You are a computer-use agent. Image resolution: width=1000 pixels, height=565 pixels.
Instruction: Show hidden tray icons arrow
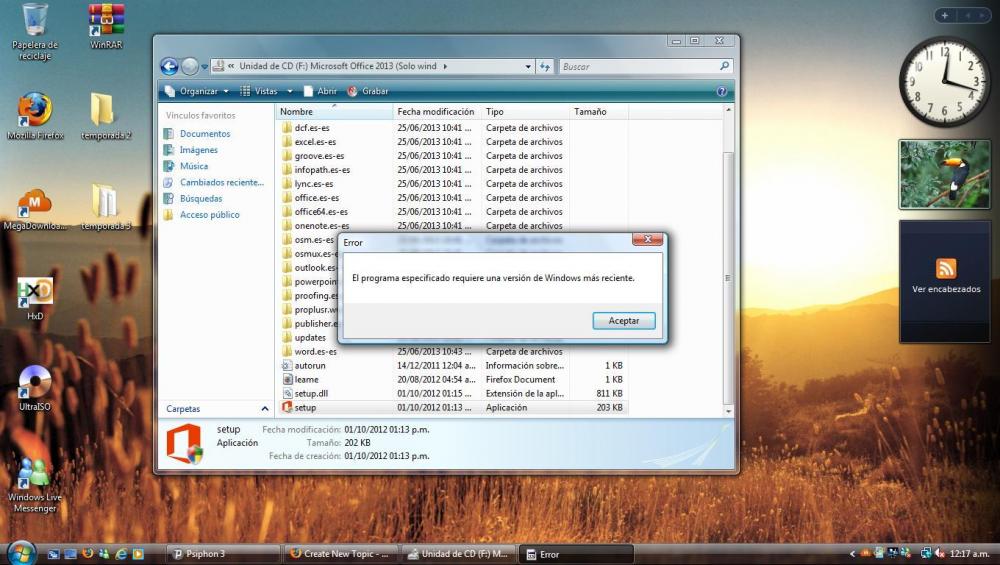[x=853, y=554]
